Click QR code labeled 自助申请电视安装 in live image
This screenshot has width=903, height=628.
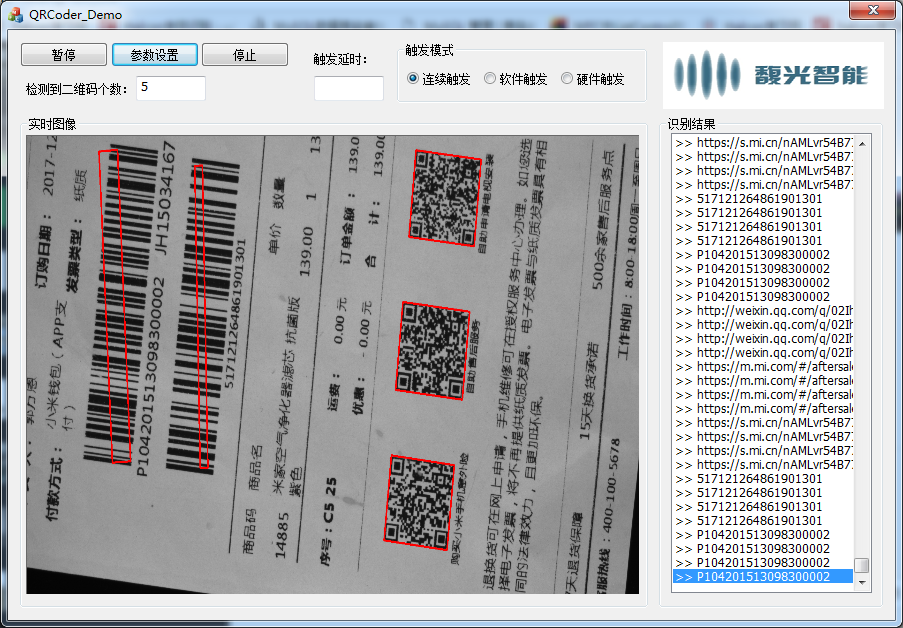(445, 198)
